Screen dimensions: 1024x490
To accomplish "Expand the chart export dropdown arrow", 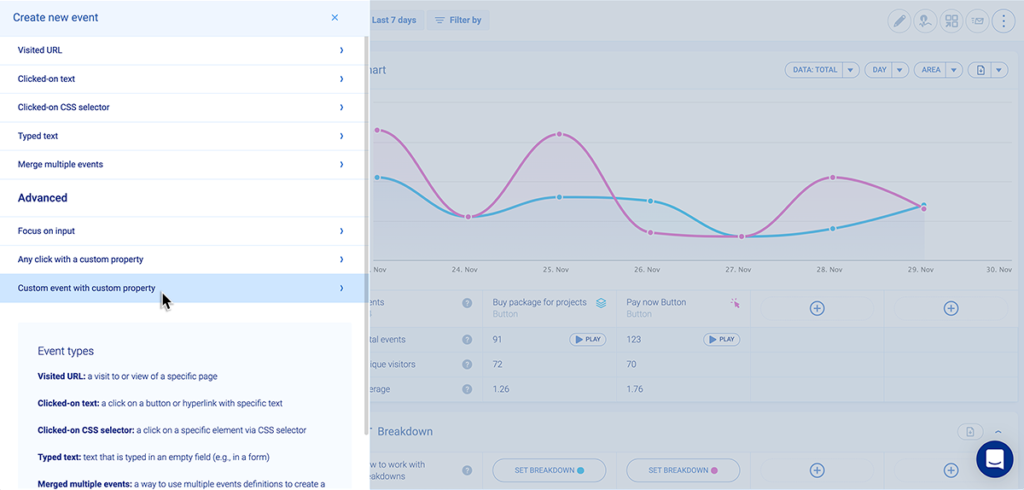I will [1000, 70].
